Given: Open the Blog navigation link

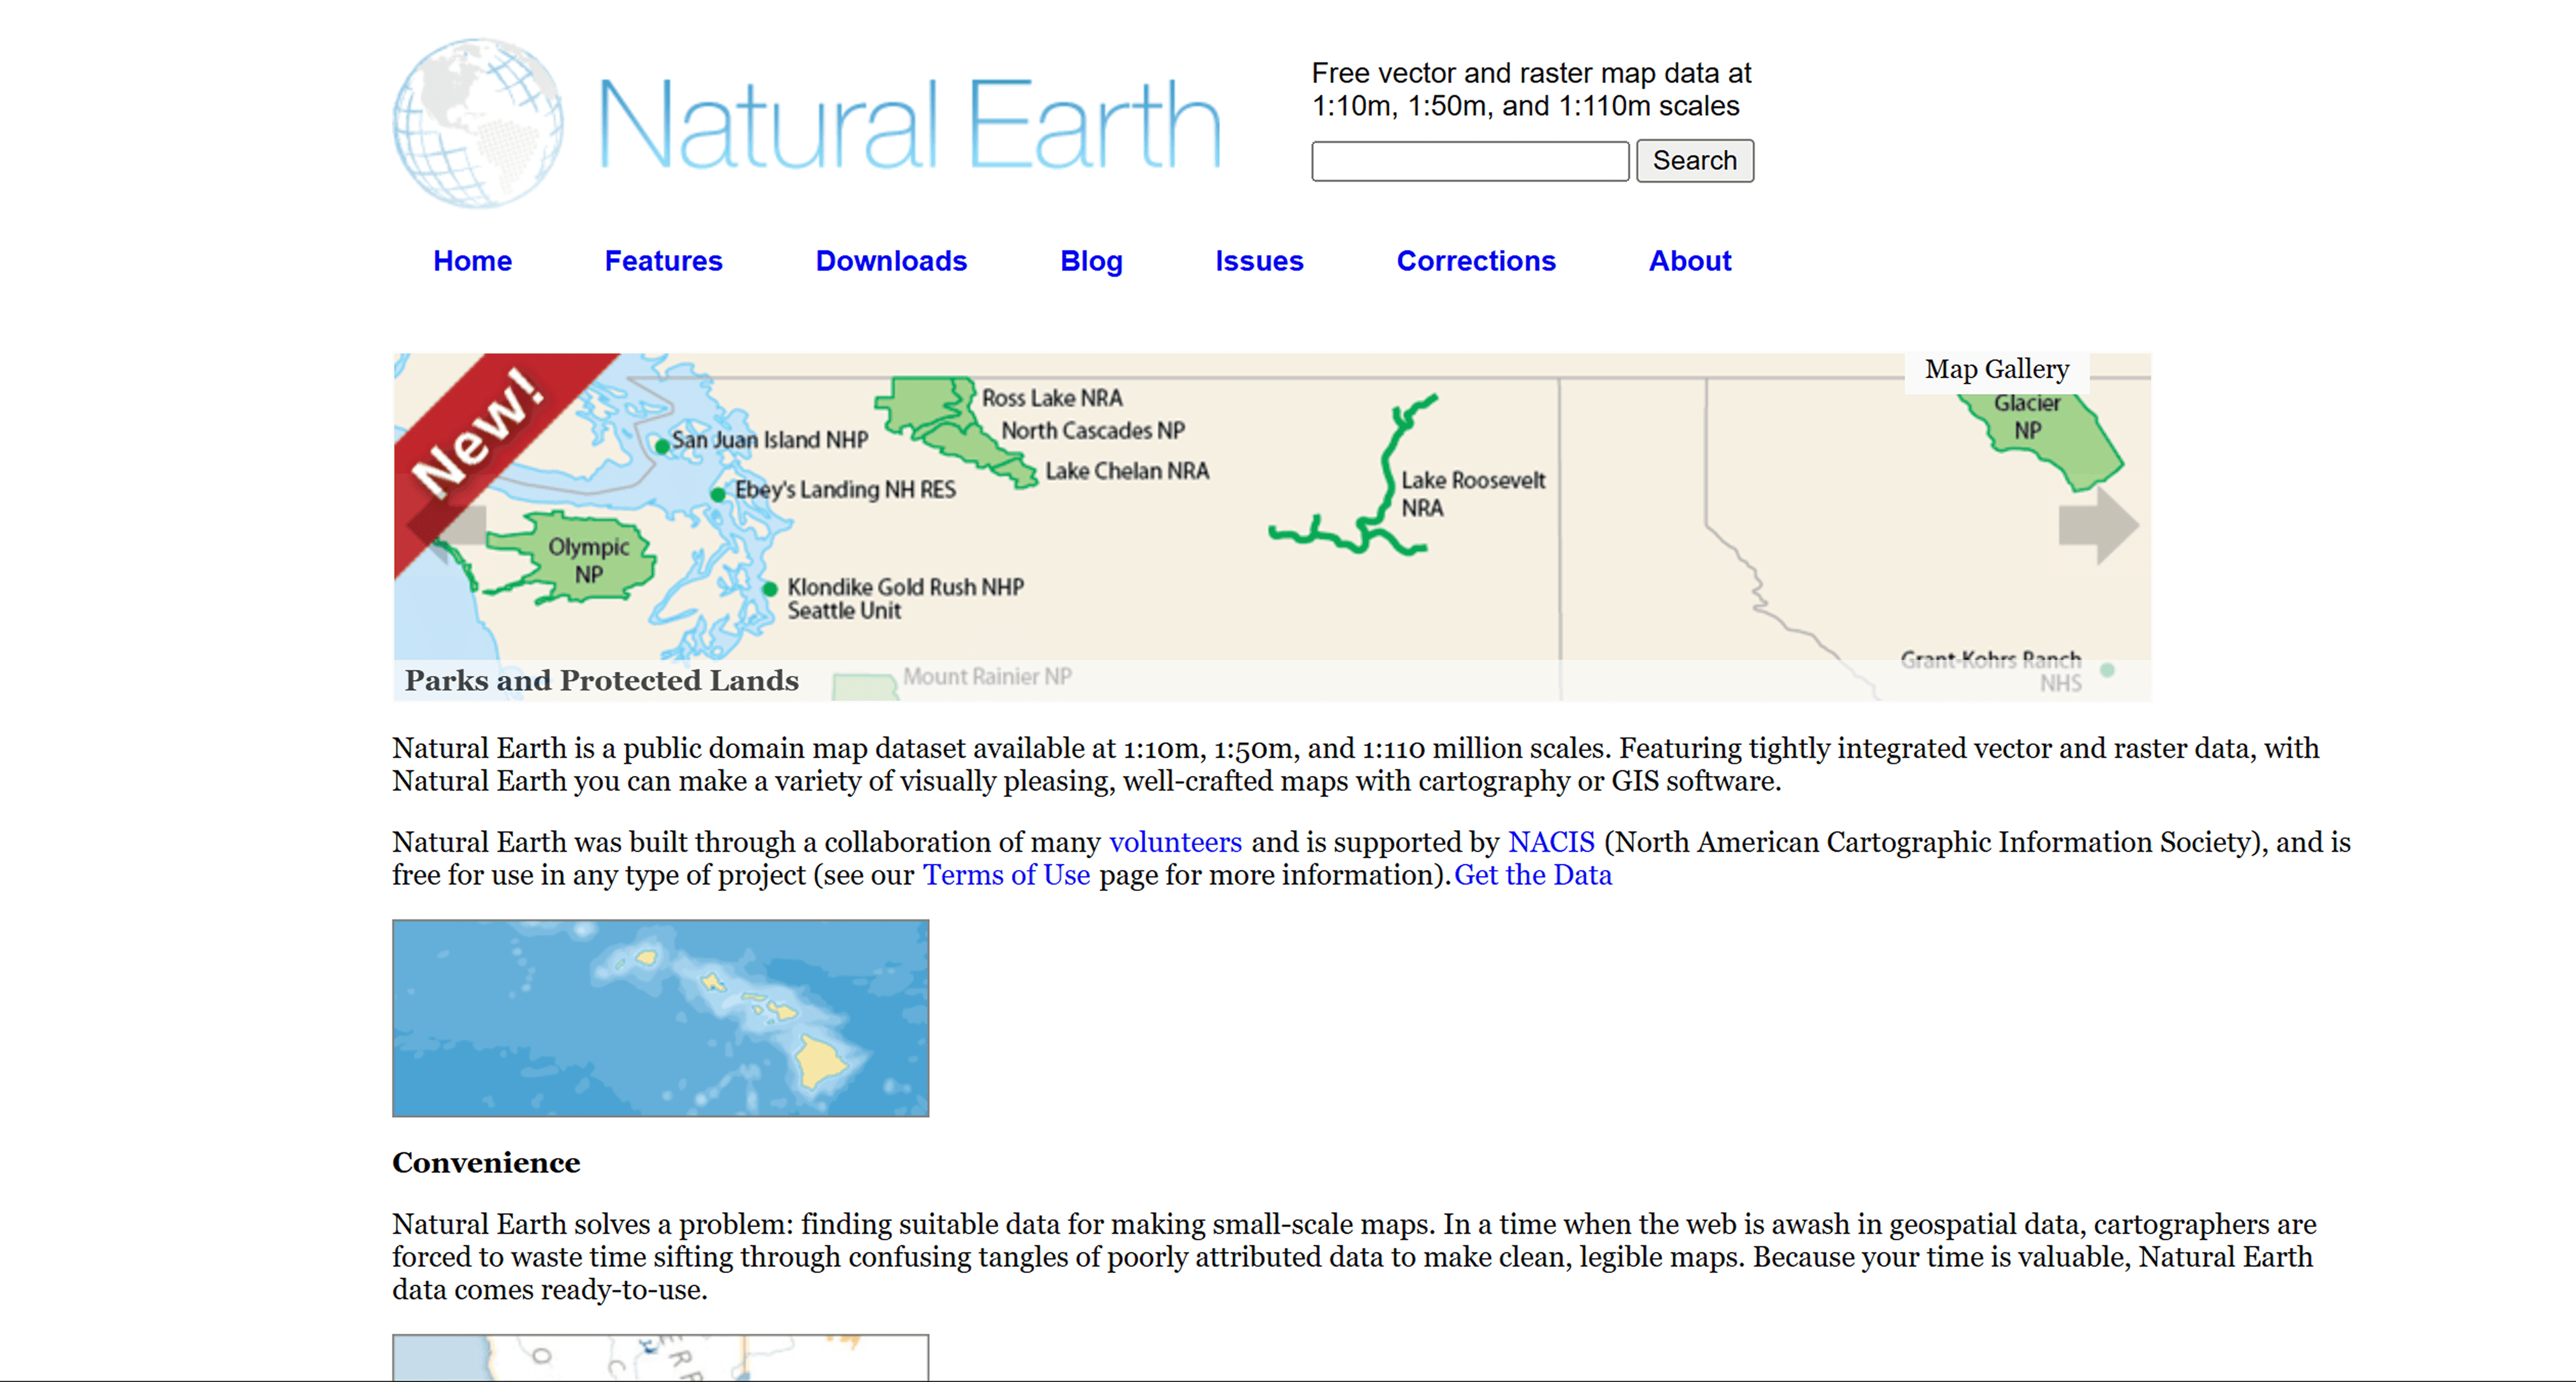Looking at the screenshot, I should pos(1090,261).
